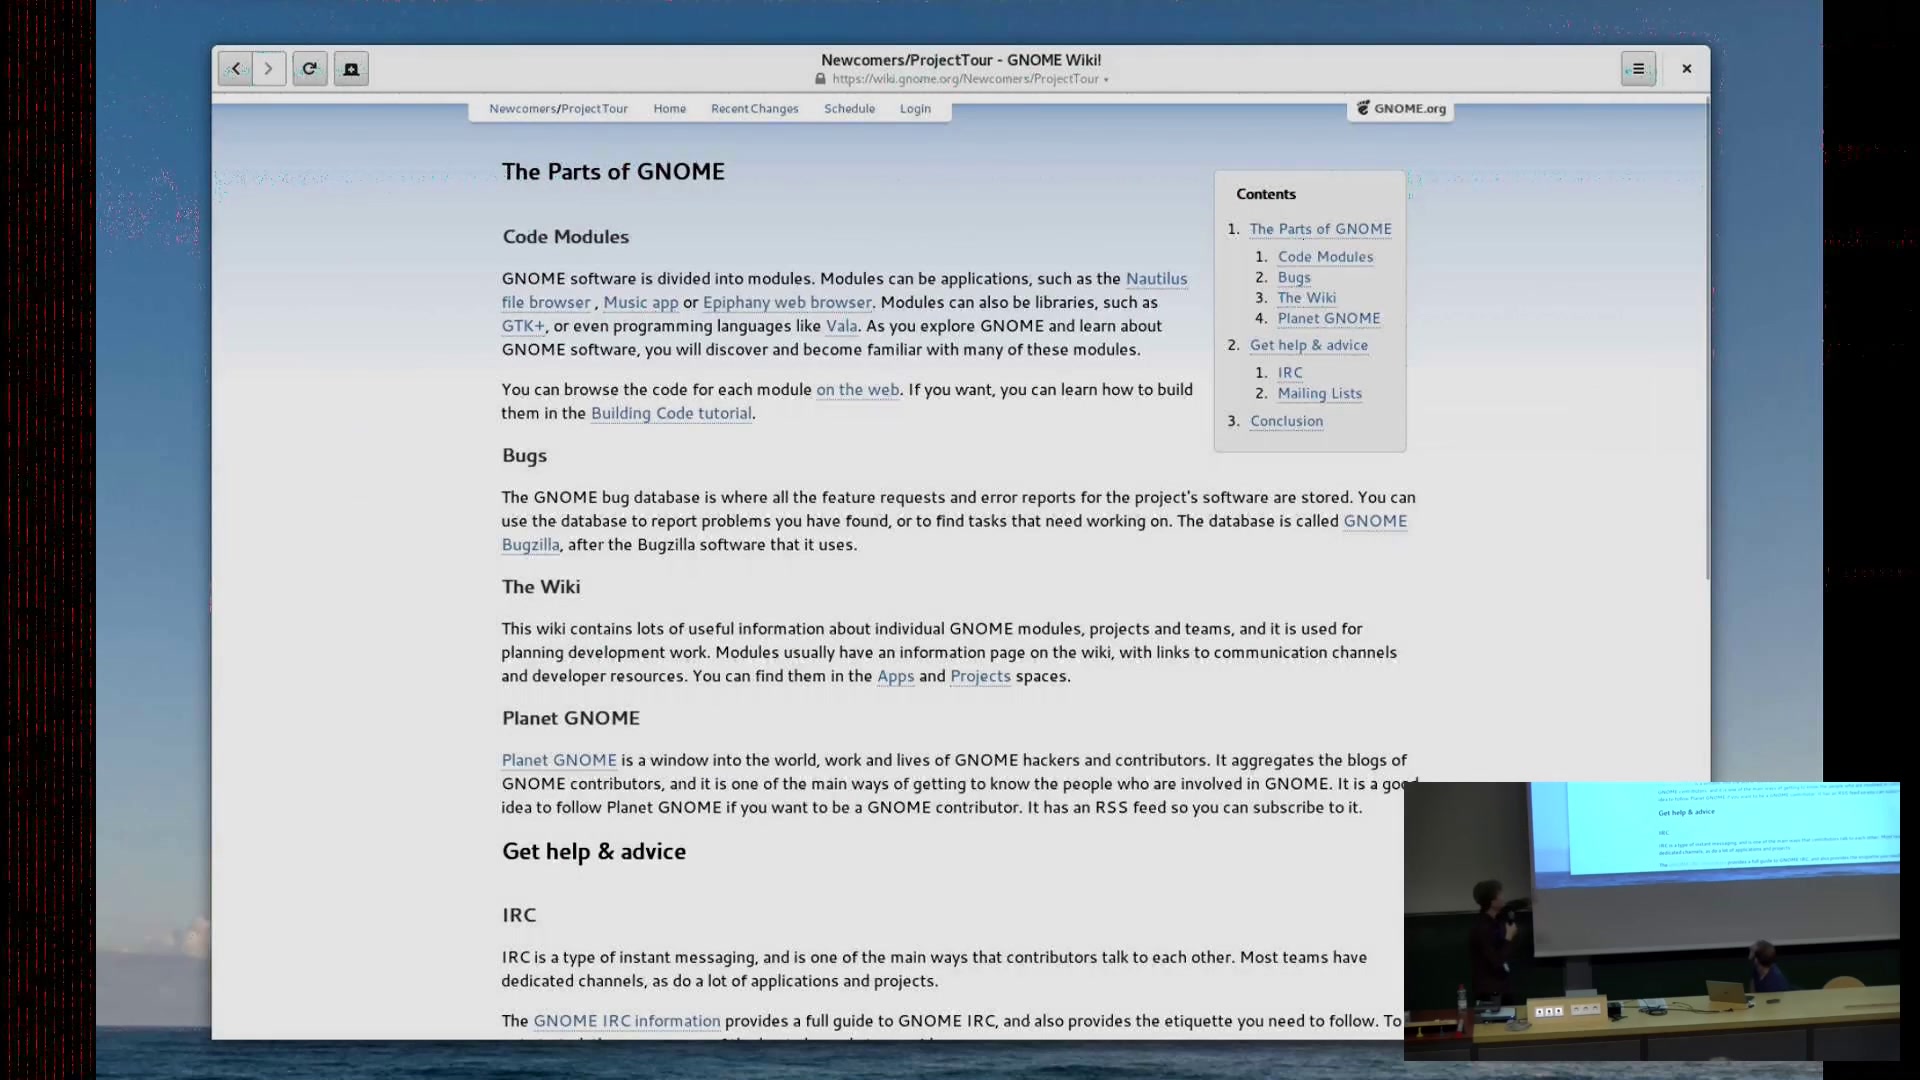This screenshot has width=1920, height=1080.
Task: Open the Nautilus file browser link
Action: (1157, 279)
